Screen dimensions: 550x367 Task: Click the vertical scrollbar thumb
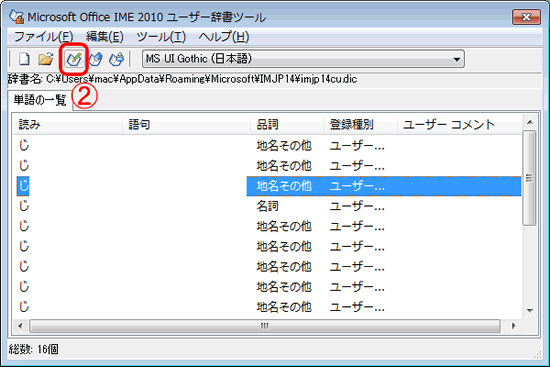click(x=529, y=178)
